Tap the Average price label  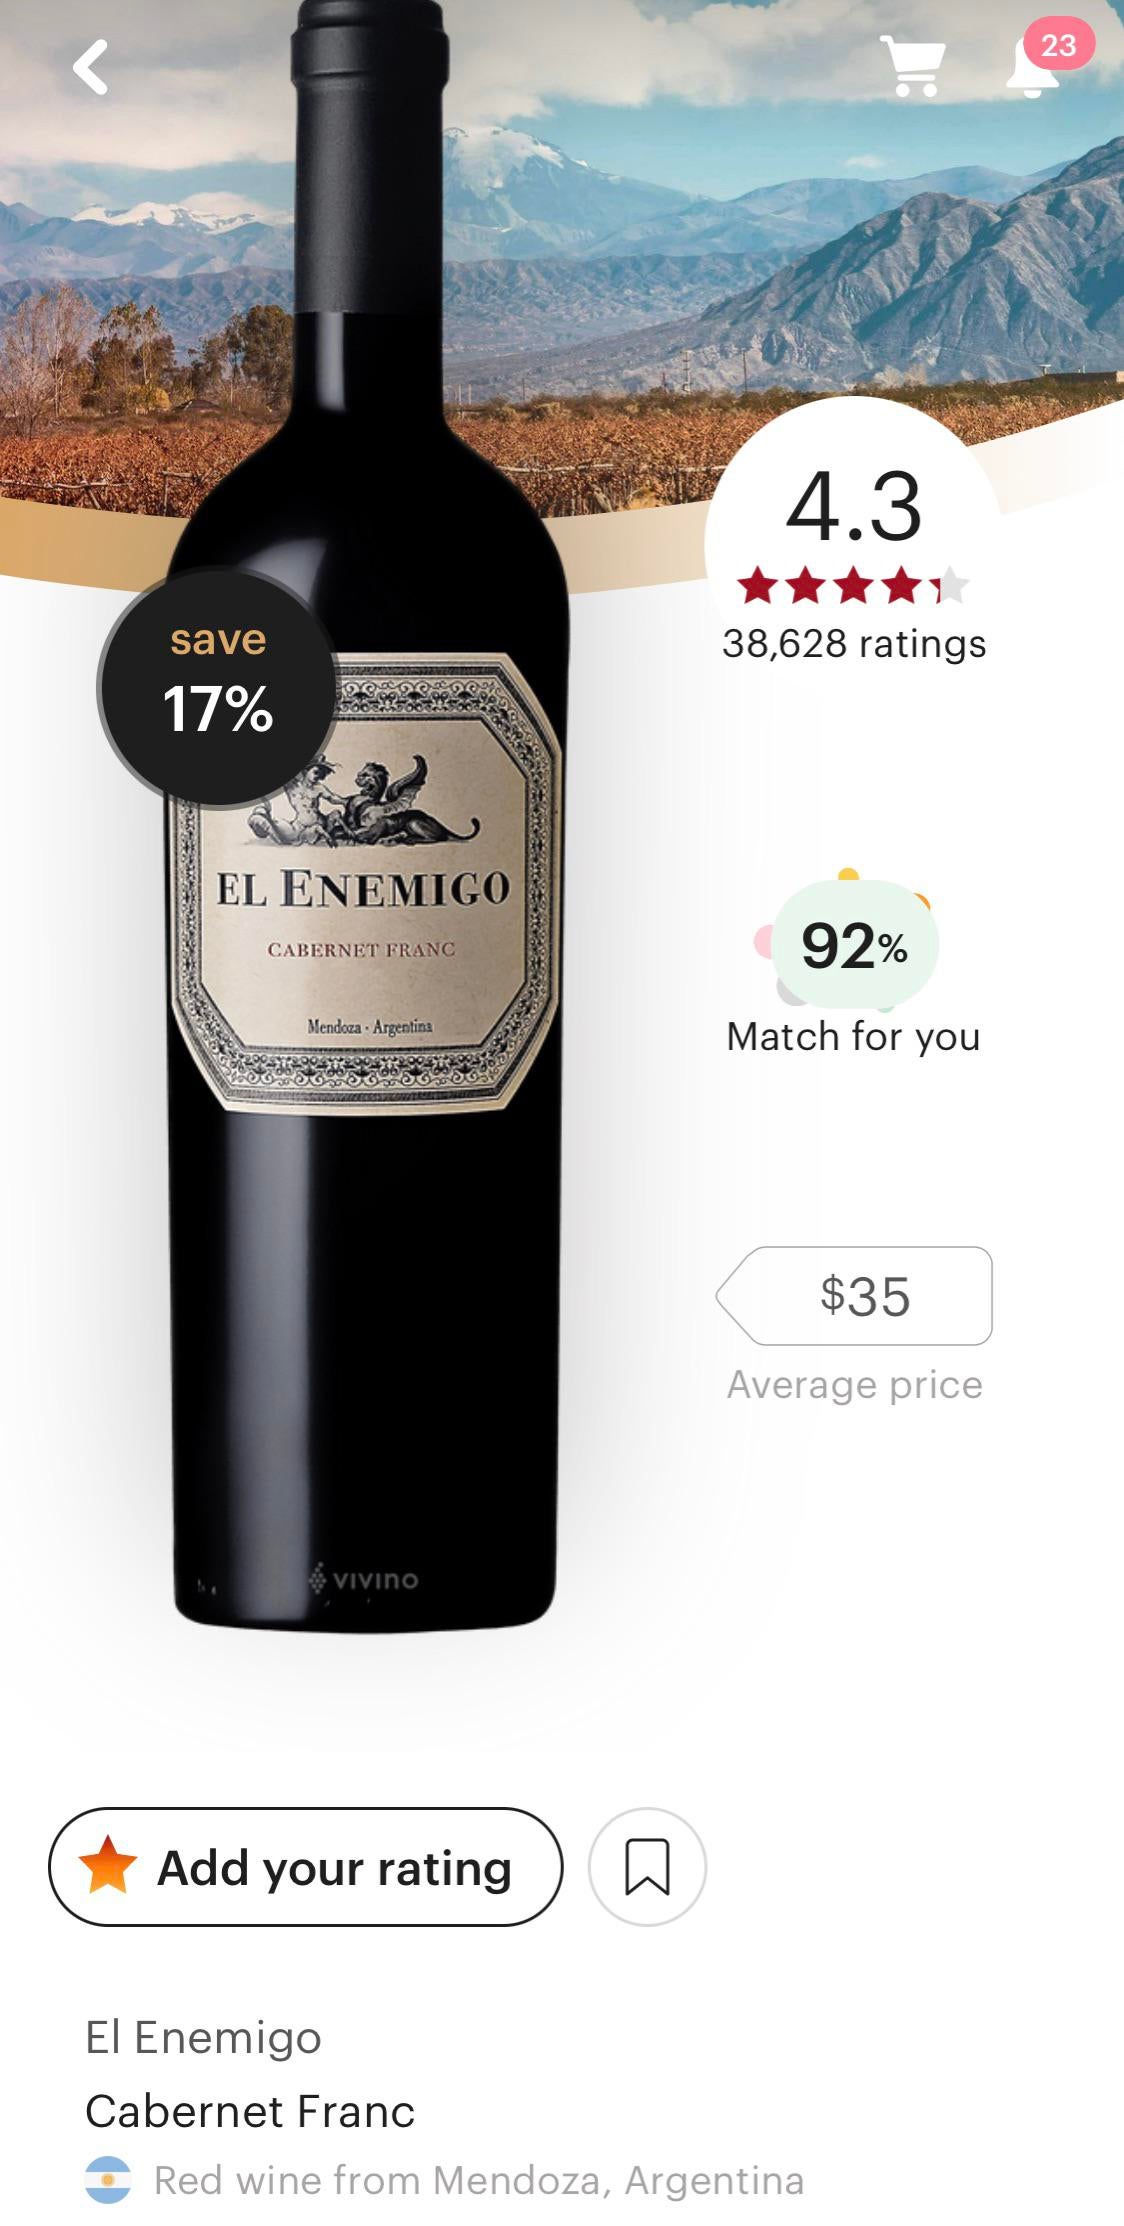(x=855, y=1385)
